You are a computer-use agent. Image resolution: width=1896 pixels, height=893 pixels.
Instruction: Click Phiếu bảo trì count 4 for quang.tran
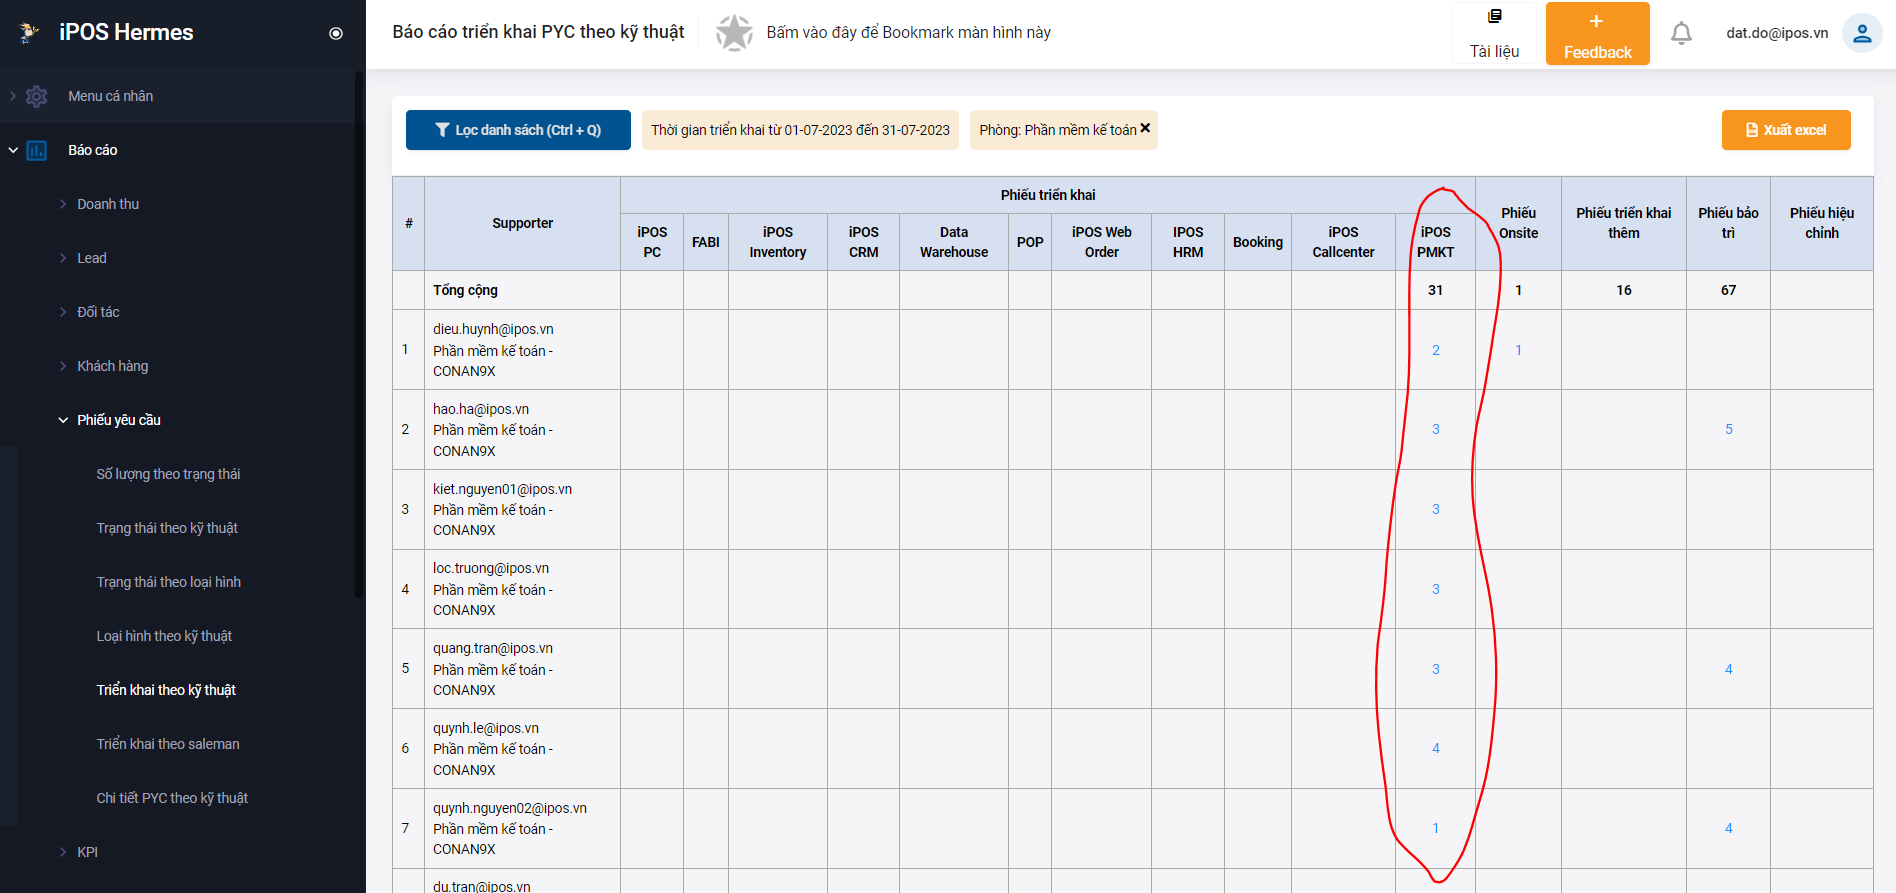click(x=1729, y=669)
